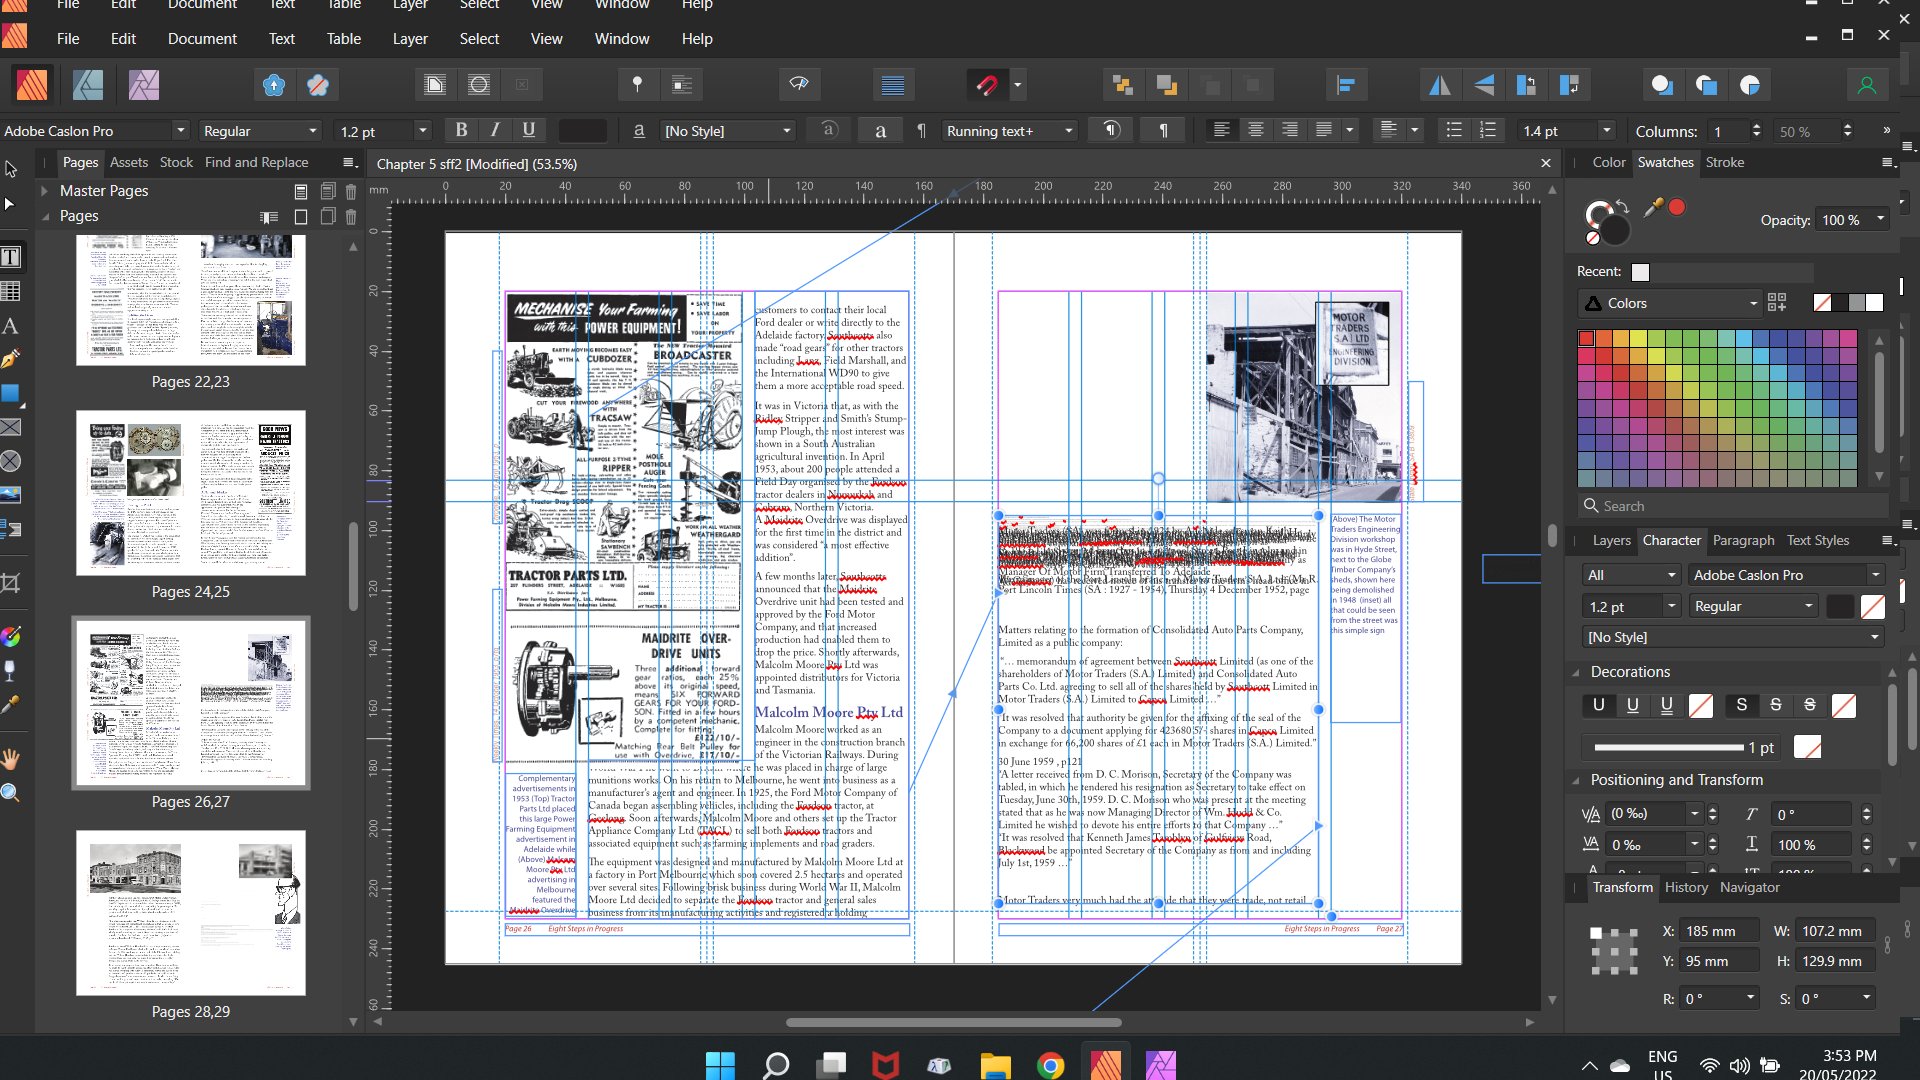
Task: Select the Frame Text tool
Action: coord(11,257)
